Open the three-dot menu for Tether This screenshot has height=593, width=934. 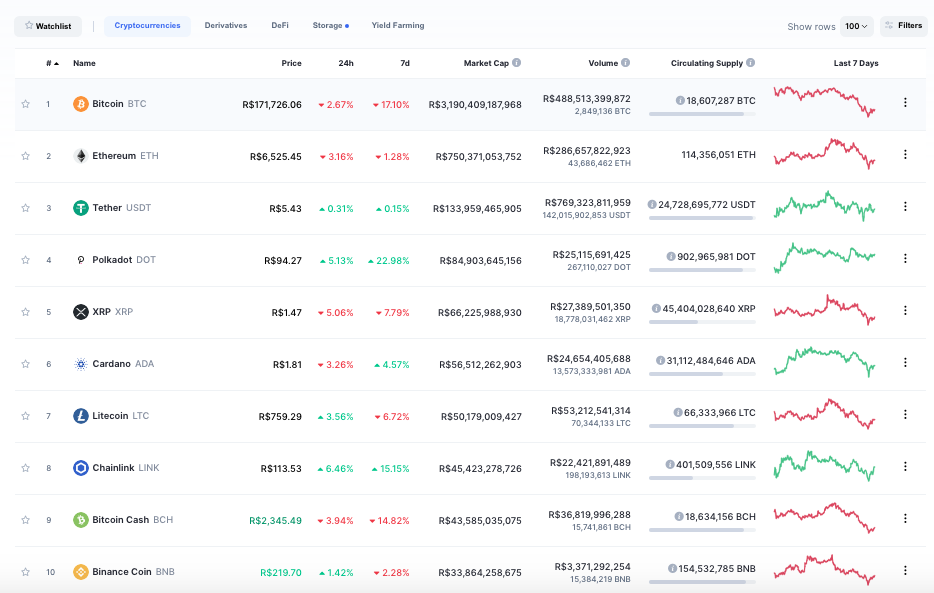905,206
